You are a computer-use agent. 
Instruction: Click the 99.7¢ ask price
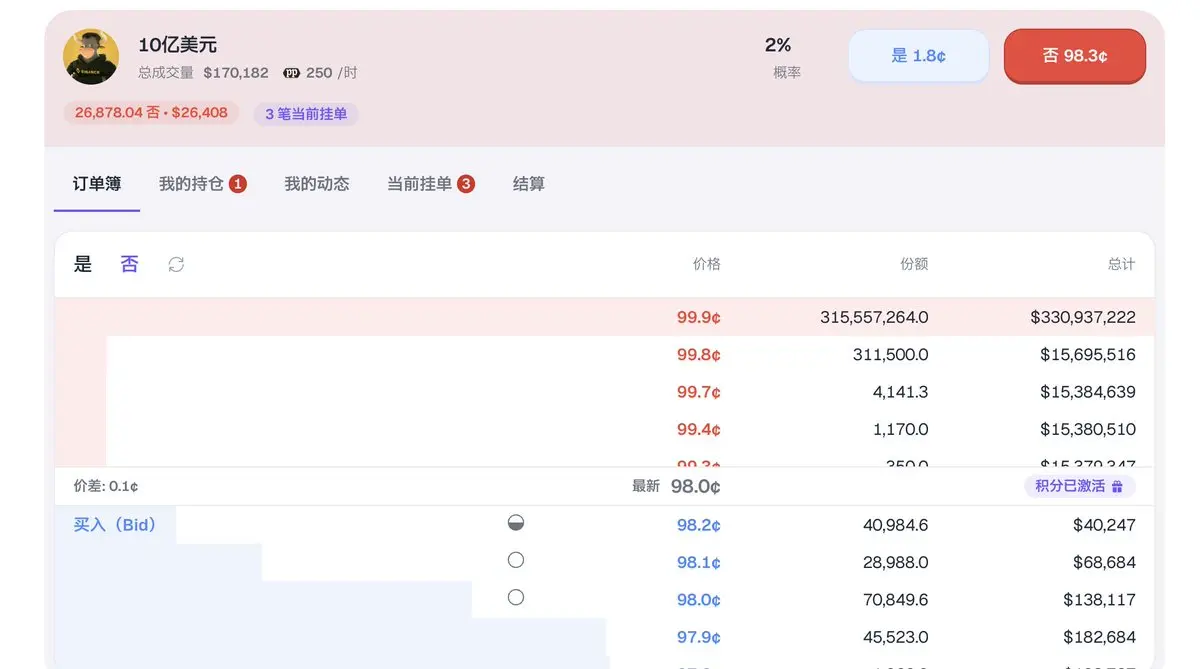pos(699,392)
